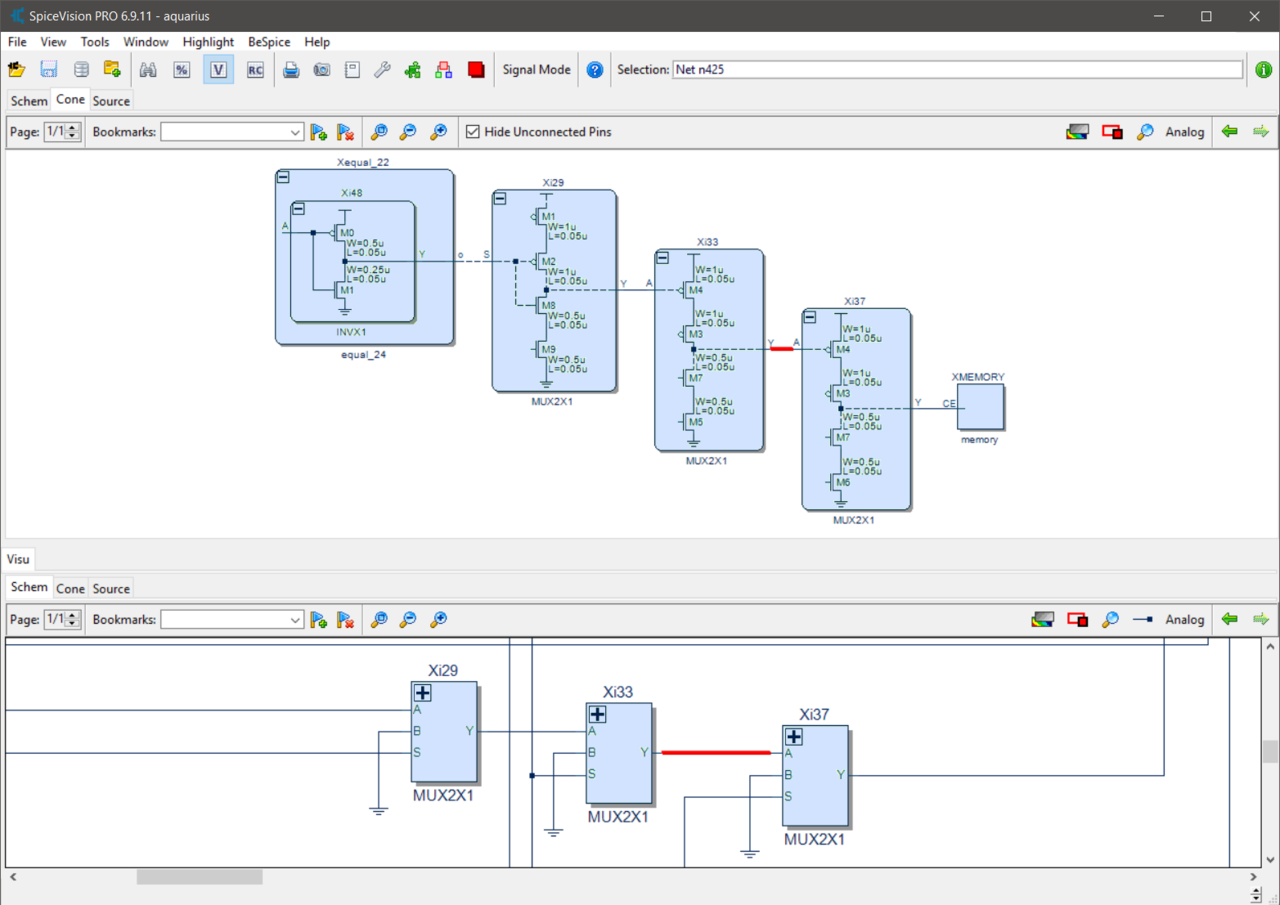Open the wrench settings tool
Viewport: 1280px width, 905px height.
pyautogui.click(x=382, y=70)
